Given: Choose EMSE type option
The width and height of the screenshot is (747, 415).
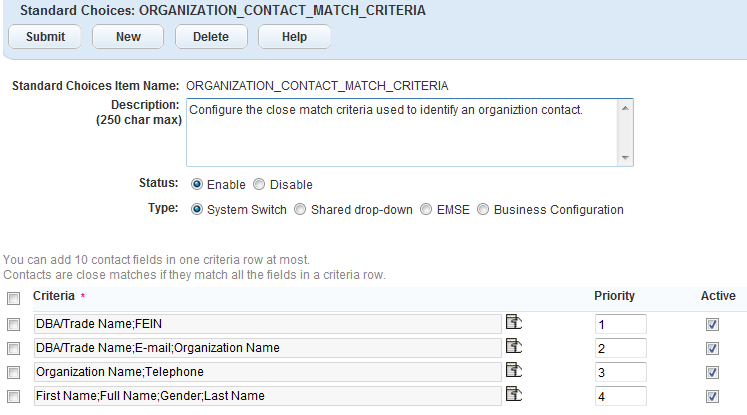Looking at the screenshot, I should pos(427,210).
